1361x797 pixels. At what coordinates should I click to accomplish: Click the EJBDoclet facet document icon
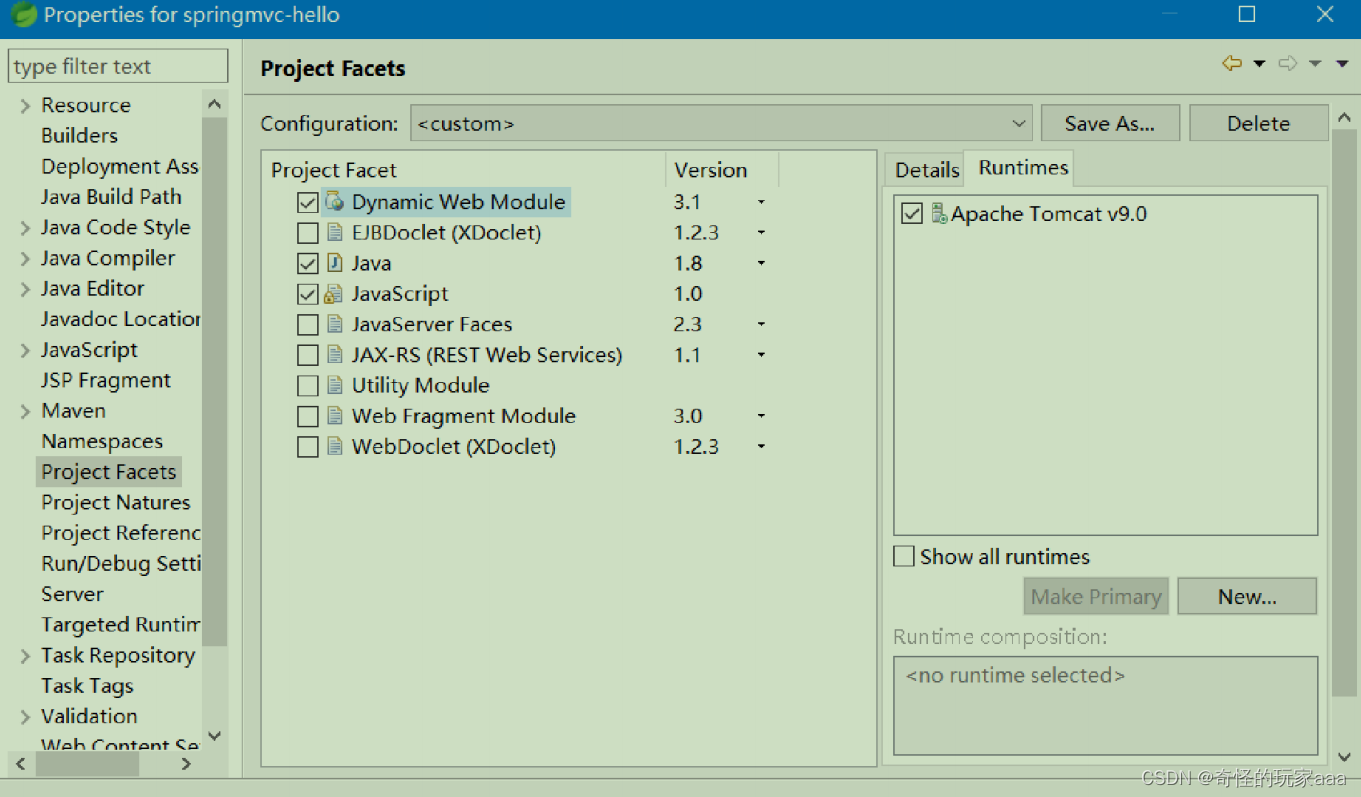point(336,233)
